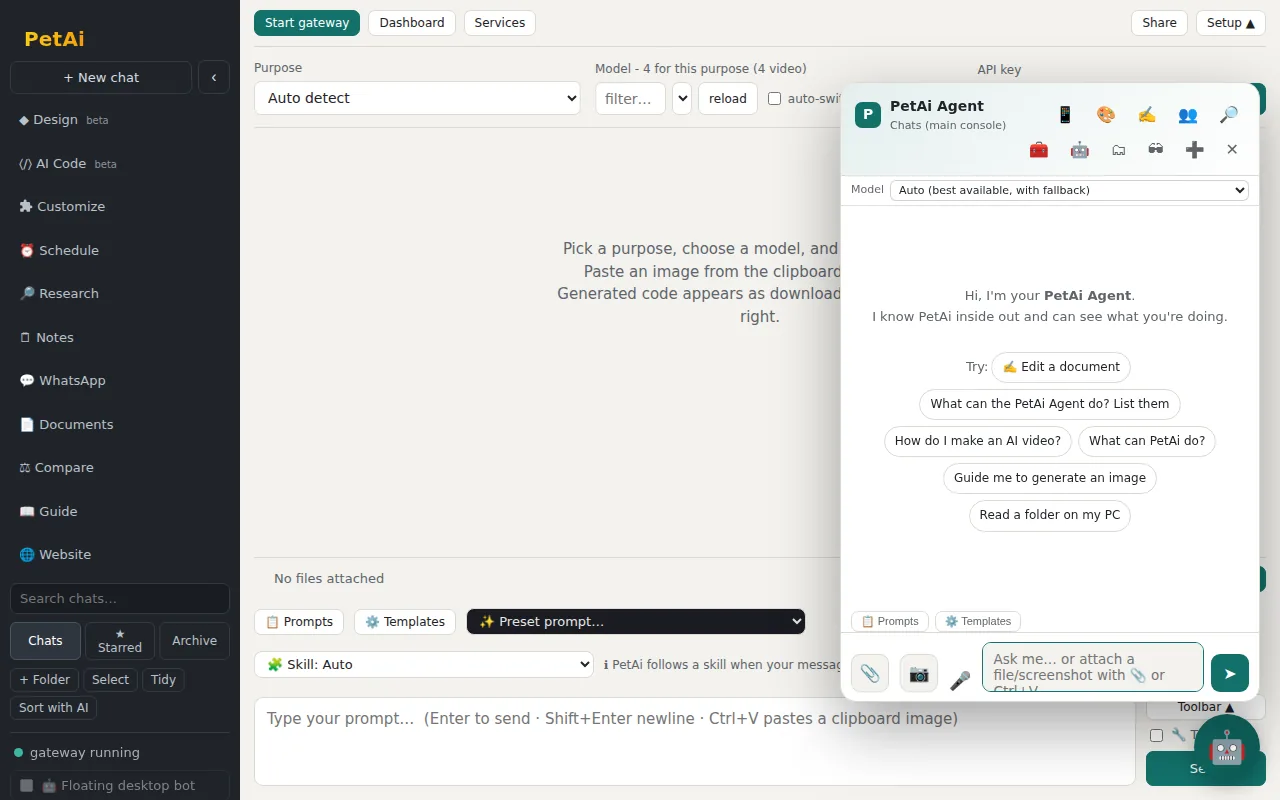Toggle the auto-switch checkbox
Screen dimensions: 1280x800
tap(774, 98)
